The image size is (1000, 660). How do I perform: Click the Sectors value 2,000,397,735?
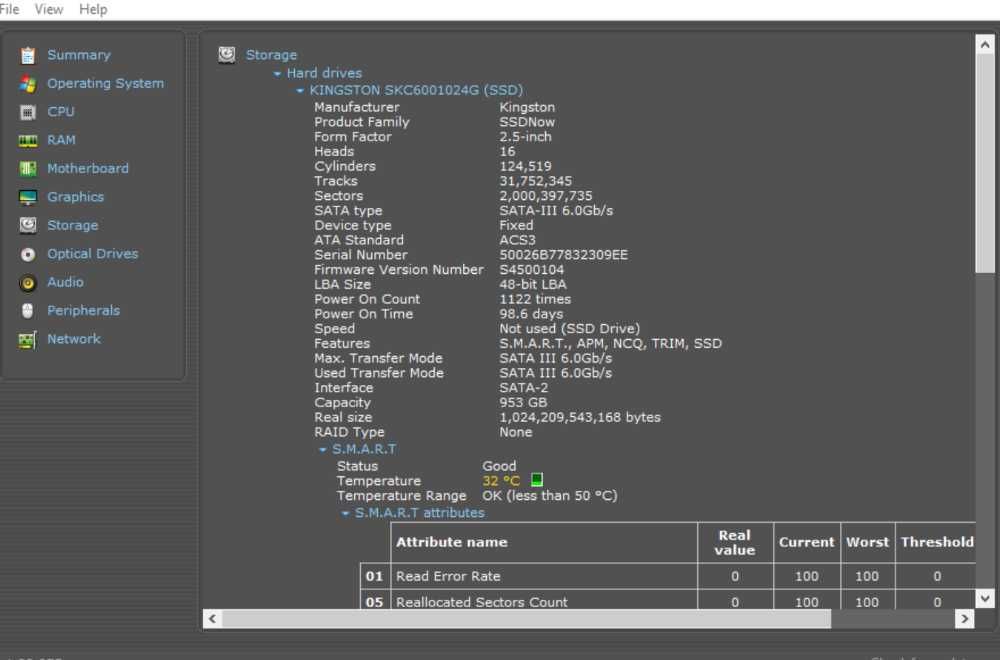[x=545, y=196]
